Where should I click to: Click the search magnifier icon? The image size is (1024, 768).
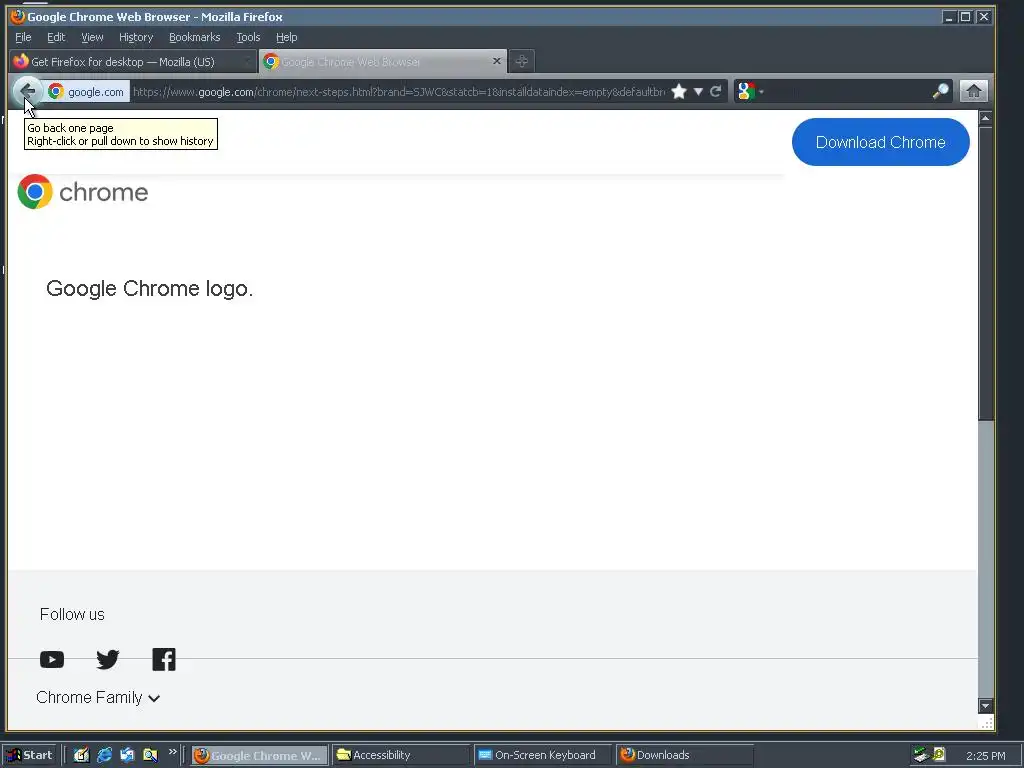[x=940, y=91]
